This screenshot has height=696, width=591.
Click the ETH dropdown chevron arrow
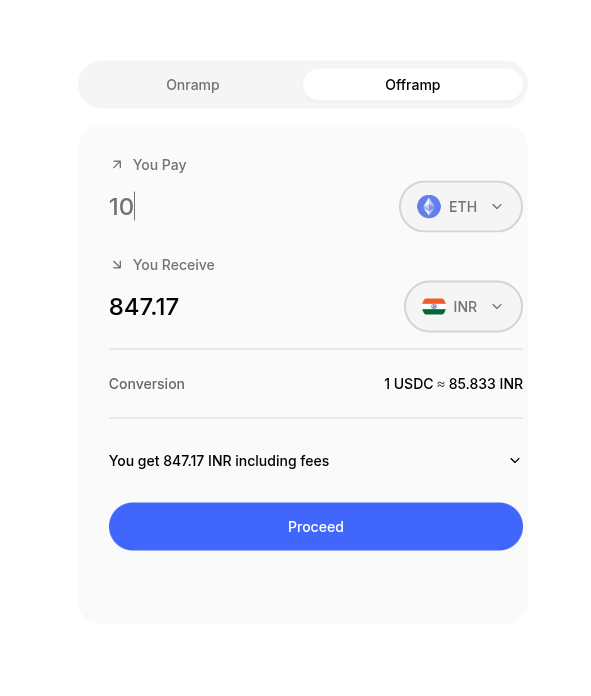[497, 206]
